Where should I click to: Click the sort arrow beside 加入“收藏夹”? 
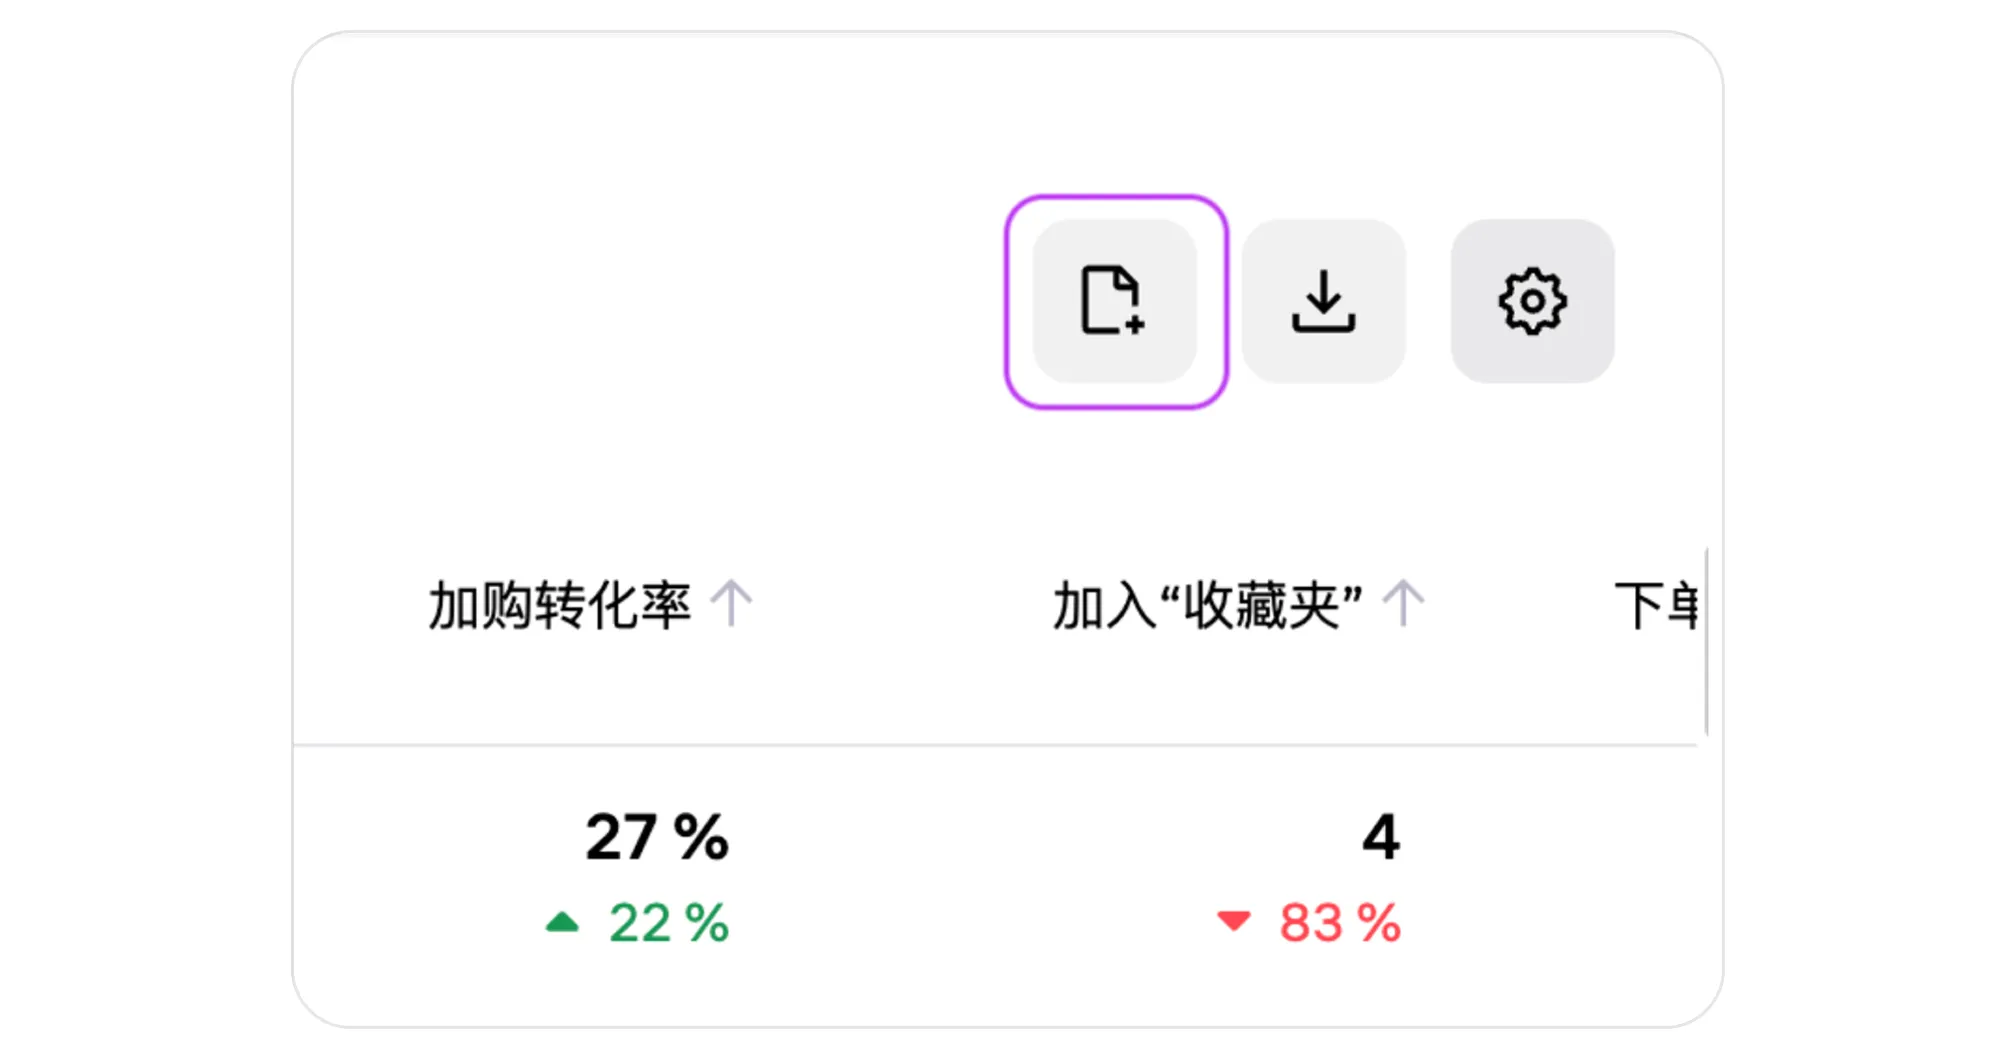pyautogui.click(x=1403, y=603)
